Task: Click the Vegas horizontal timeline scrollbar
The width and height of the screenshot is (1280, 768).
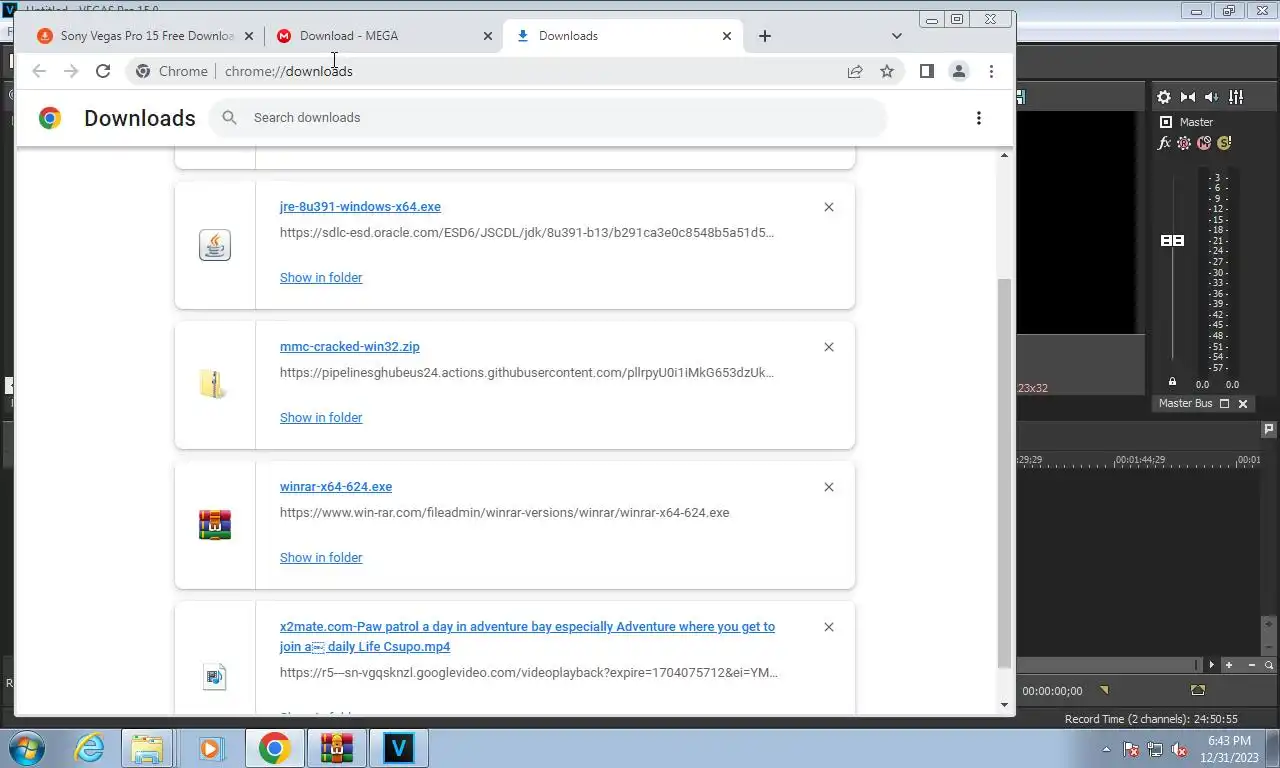Action: pos(1109,665)
